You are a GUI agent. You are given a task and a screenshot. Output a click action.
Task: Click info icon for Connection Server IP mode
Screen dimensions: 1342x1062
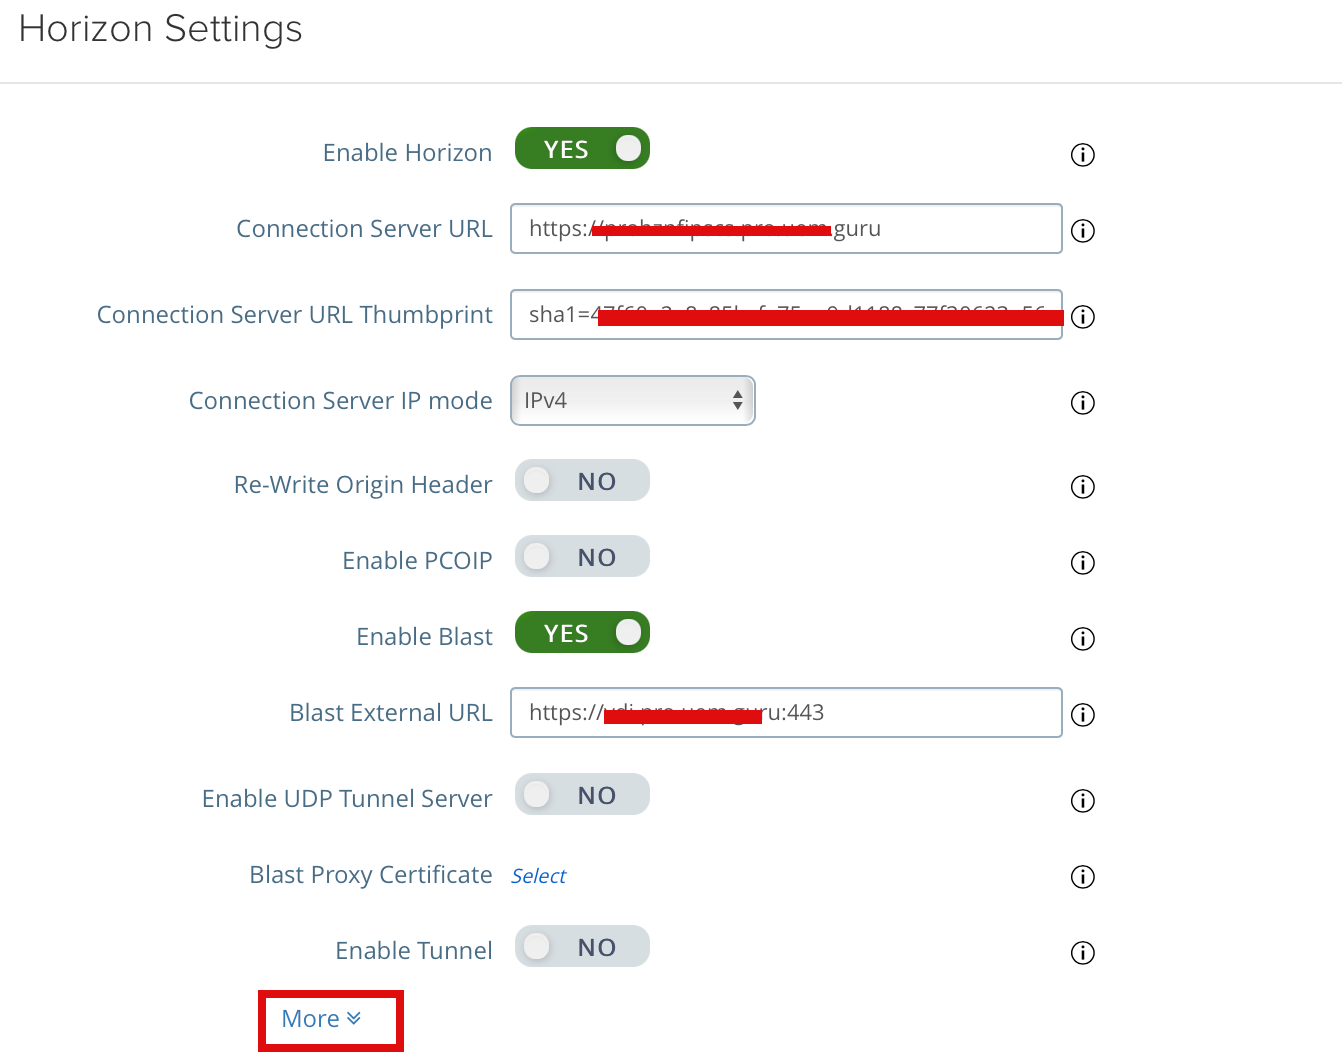1082,403
